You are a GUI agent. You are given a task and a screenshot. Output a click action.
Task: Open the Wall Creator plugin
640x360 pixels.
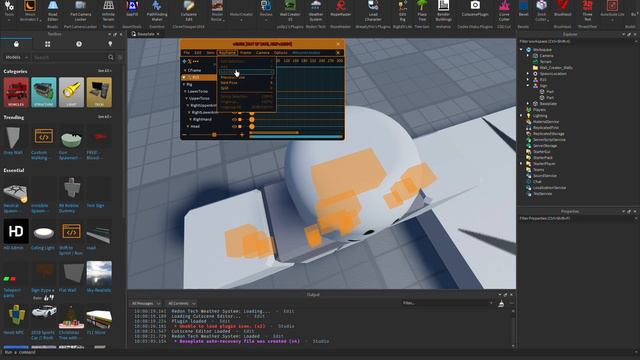pos(290,10)
